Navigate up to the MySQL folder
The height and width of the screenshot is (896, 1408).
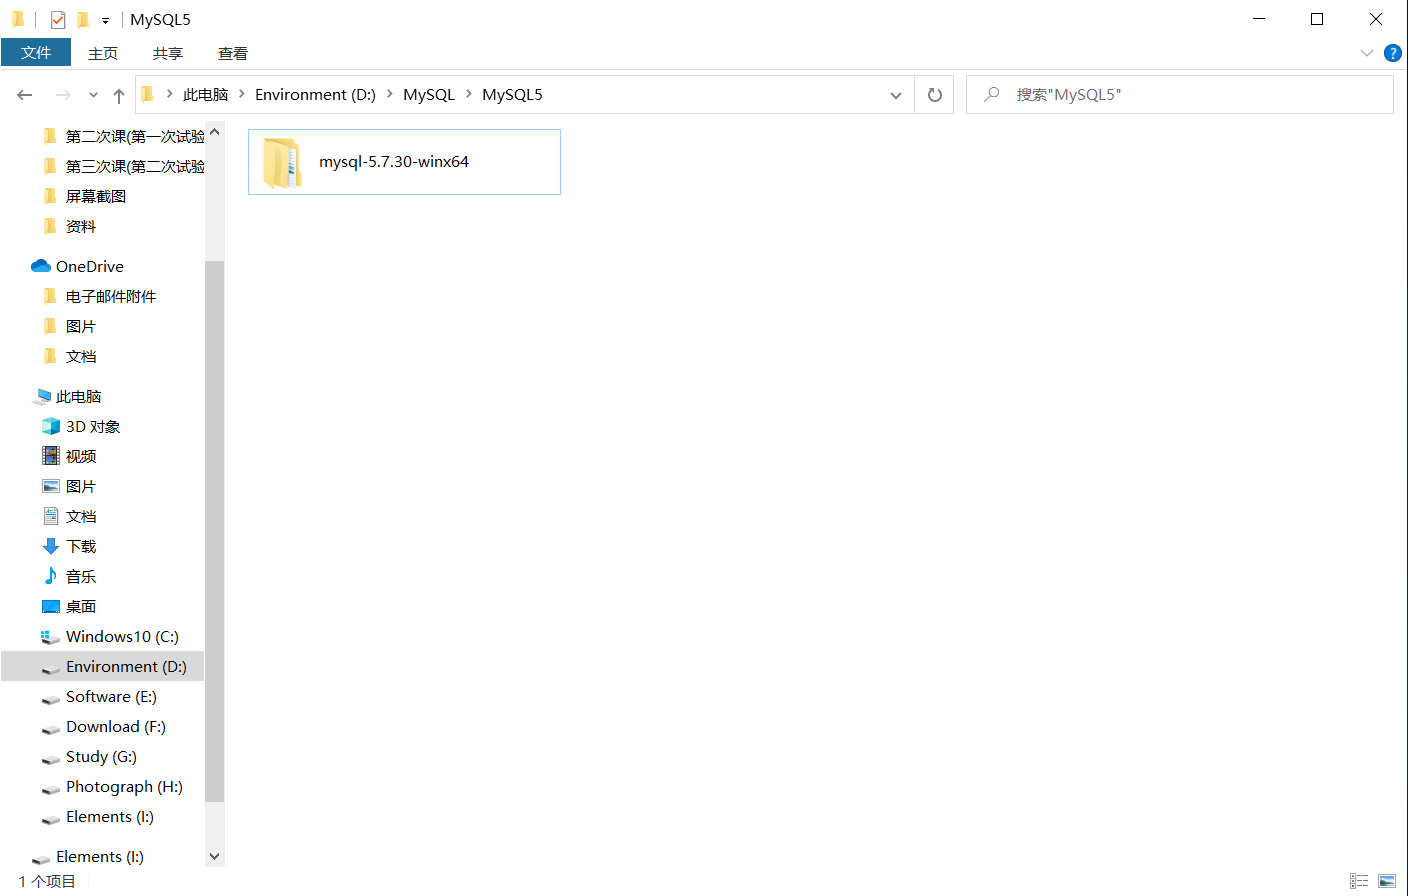coord(118,94)
